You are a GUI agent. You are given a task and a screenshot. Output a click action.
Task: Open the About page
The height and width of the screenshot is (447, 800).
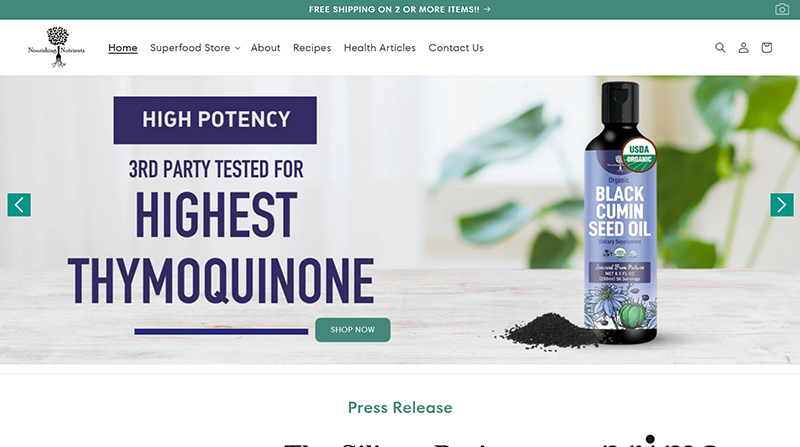pyautogui.click(x=265, y=47)
